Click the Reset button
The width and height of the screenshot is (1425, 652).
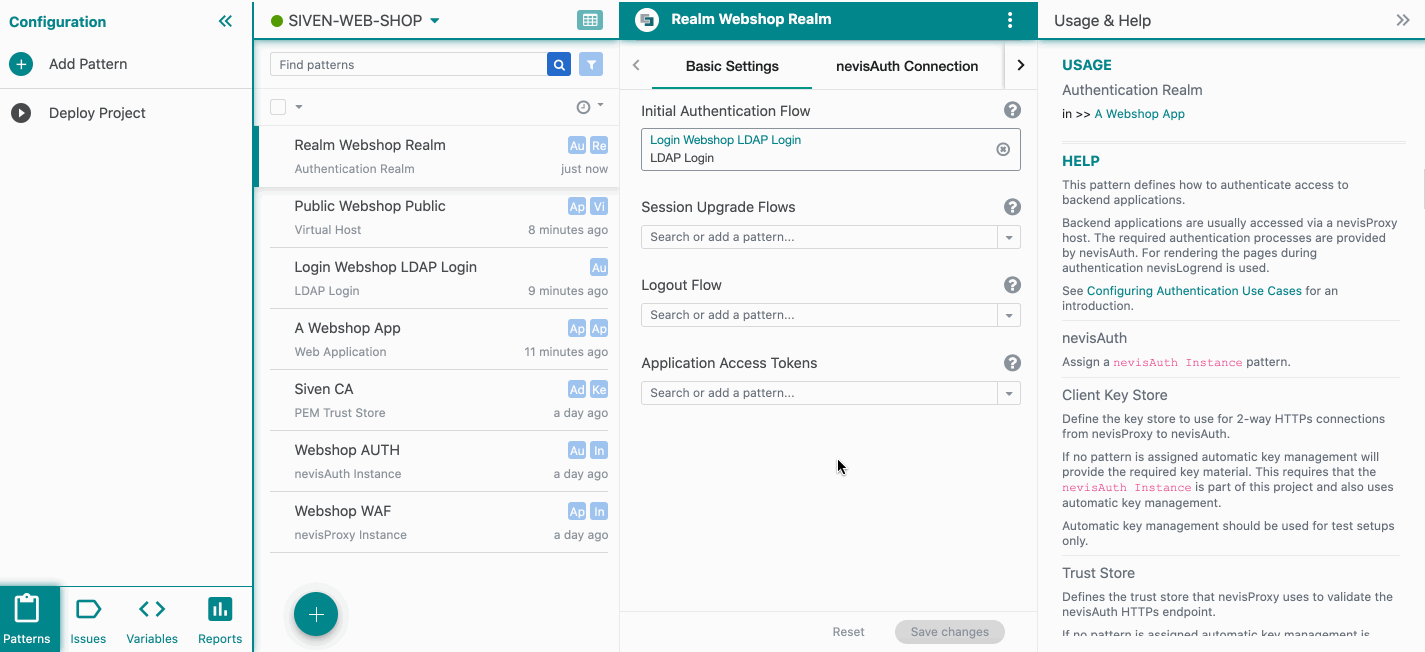click(x=848, y=632)
